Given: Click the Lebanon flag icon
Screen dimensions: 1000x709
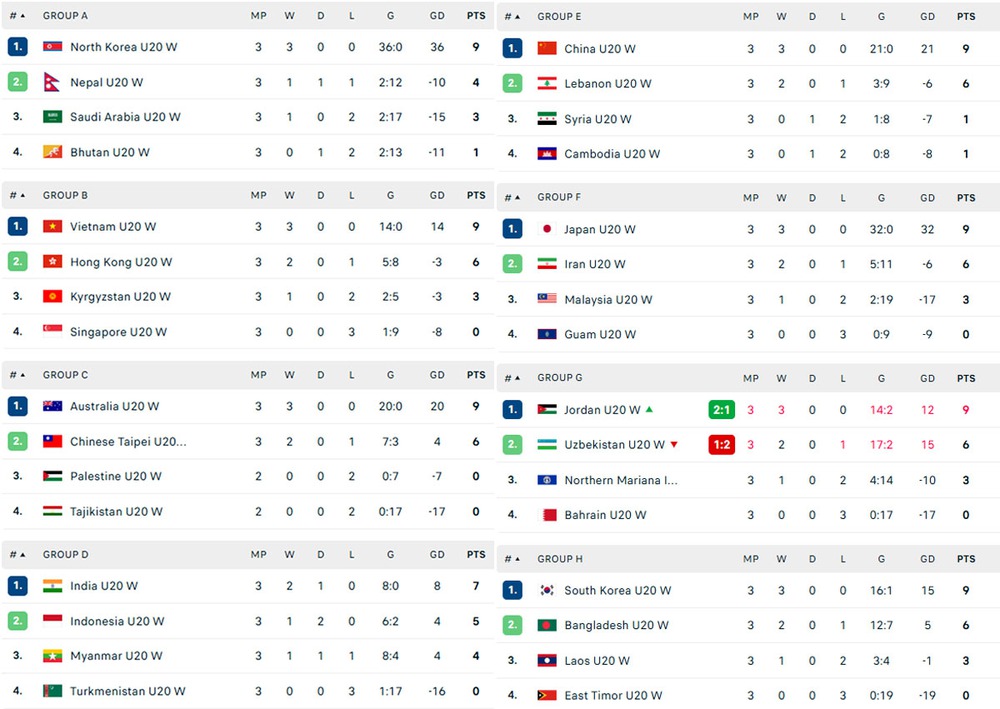Looking at the screenshot, I should (x=547, y=84).
